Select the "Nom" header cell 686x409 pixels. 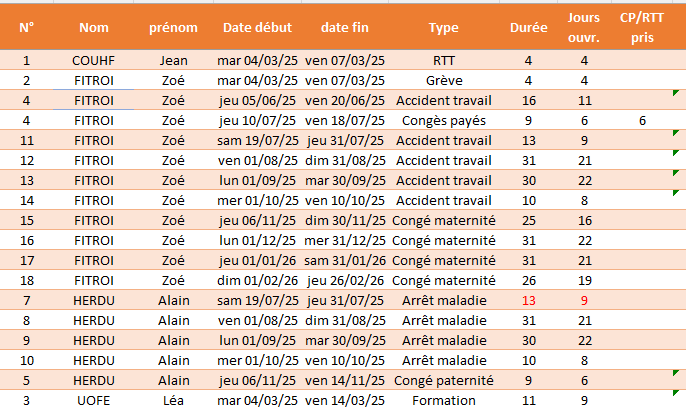click(x=94, y=27)
